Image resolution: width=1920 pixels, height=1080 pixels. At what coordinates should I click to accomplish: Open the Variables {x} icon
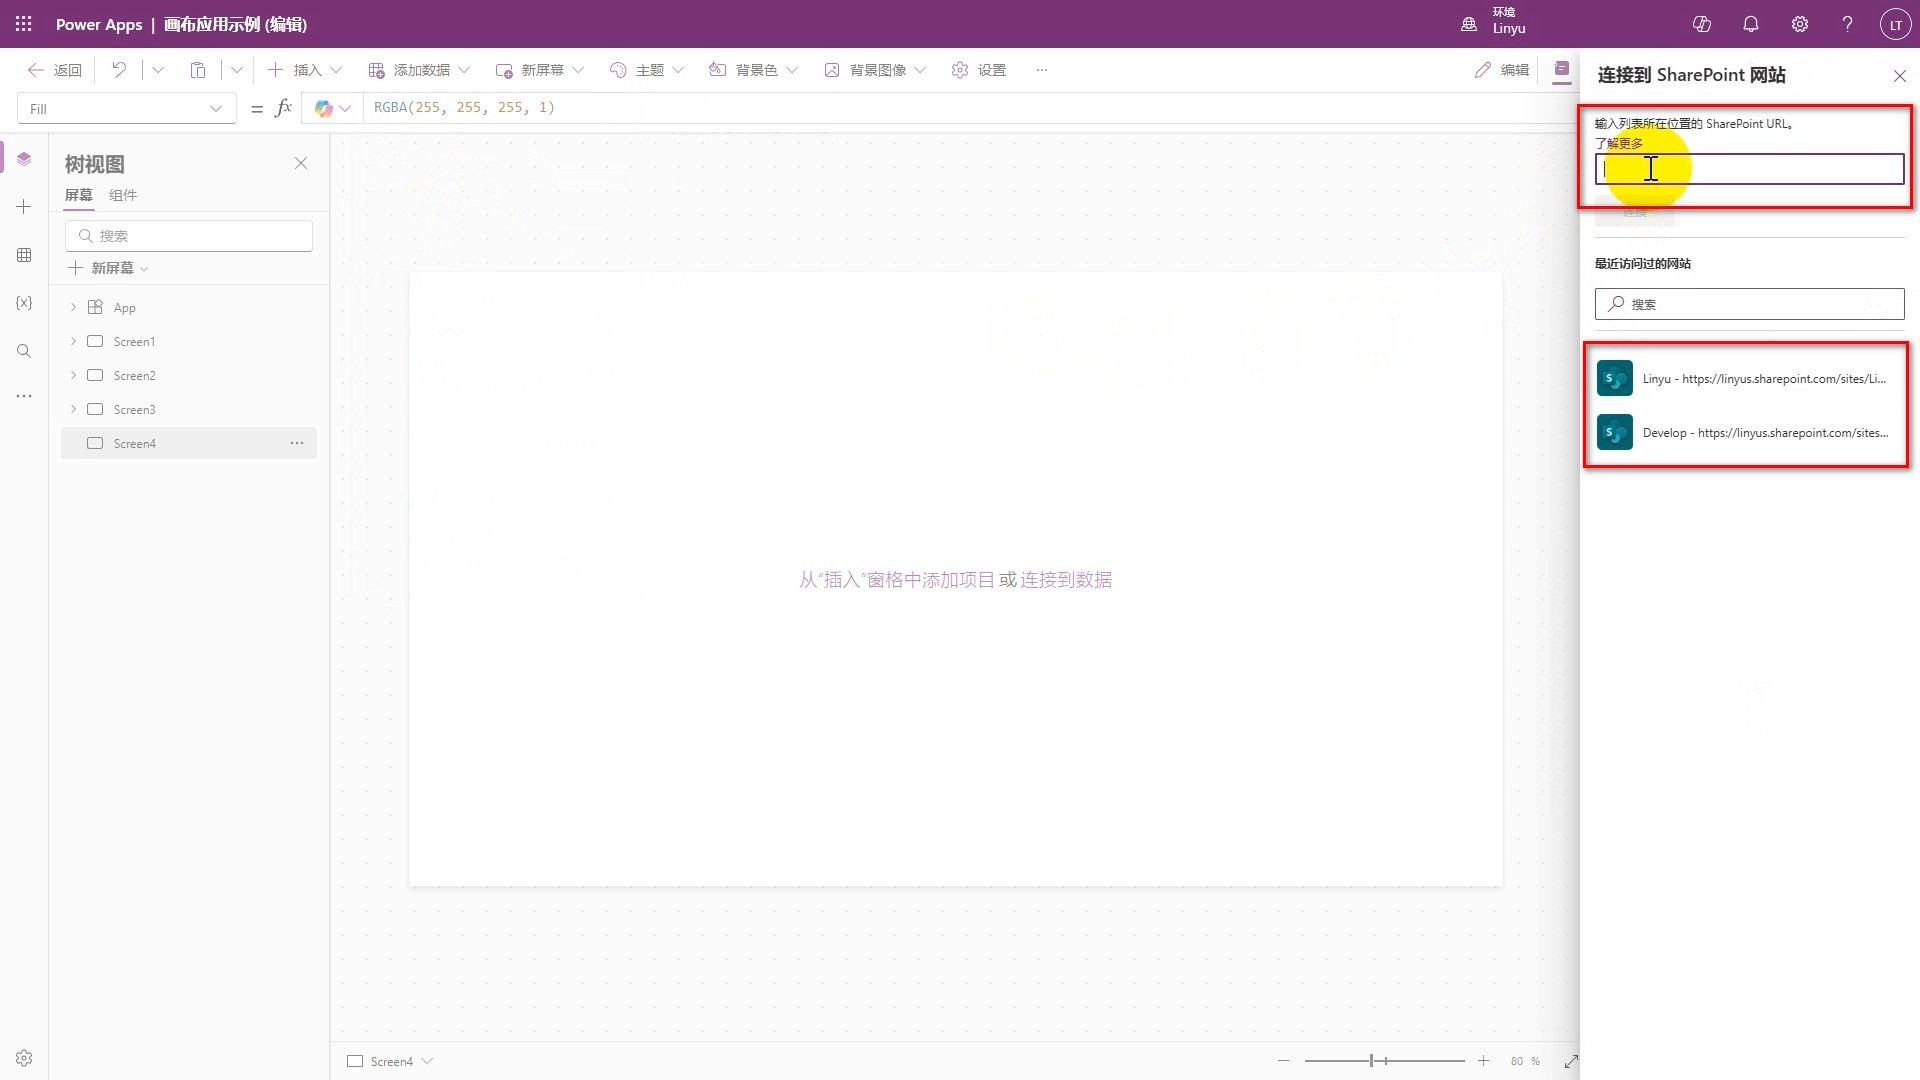click(24, 303)
